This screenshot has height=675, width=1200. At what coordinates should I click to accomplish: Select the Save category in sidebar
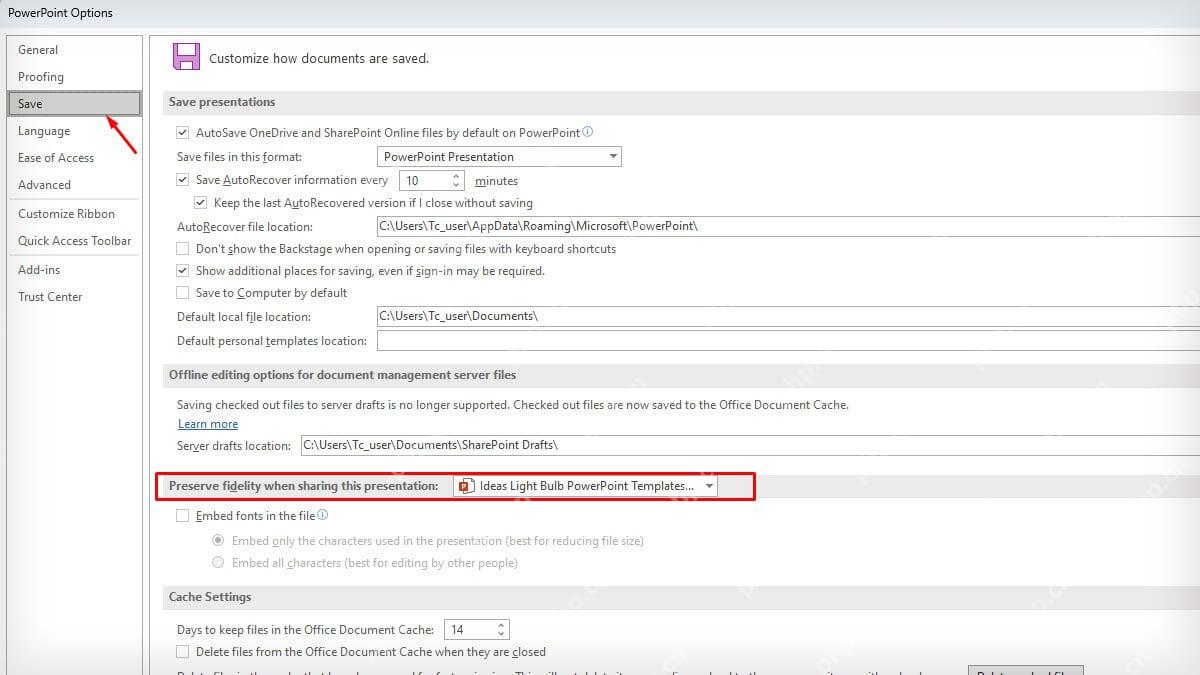[74, 104]
